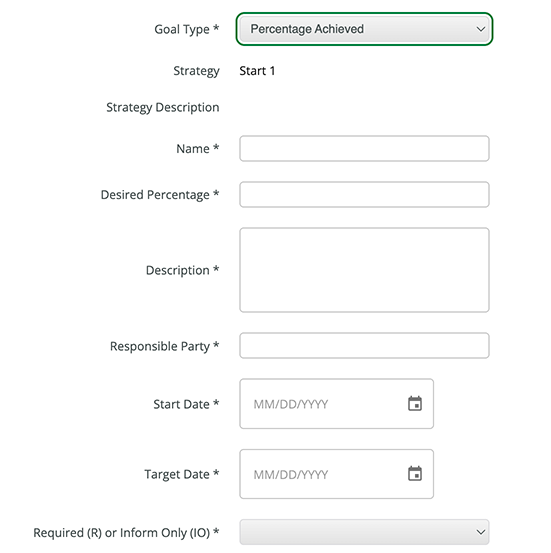Click the Strategy Description label
Screen dimensions: 551x553
163,107
